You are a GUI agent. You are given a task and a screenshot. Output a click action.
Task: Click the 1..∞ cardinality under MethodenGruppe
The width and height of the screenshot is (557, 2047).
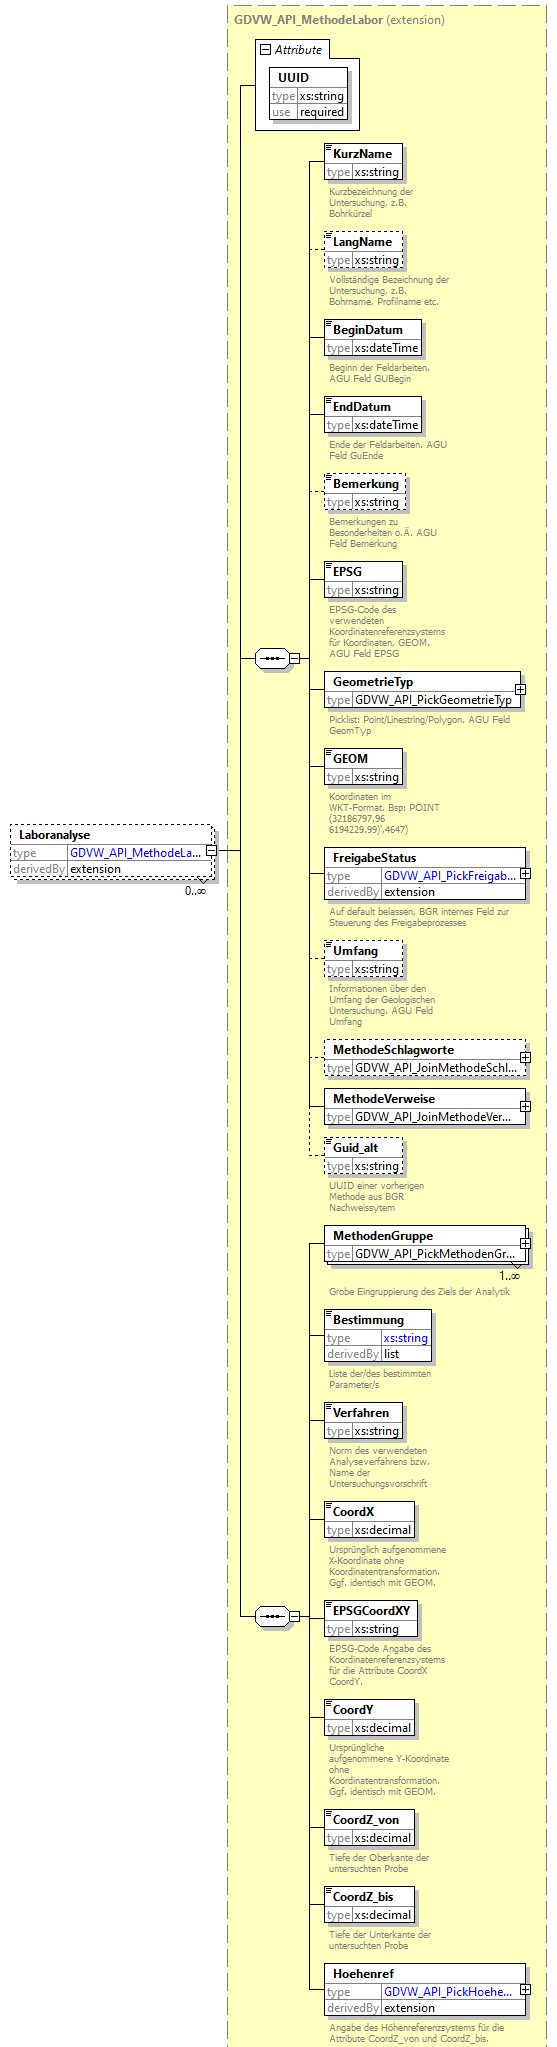pyautogui.click(x=509, y=1276)
